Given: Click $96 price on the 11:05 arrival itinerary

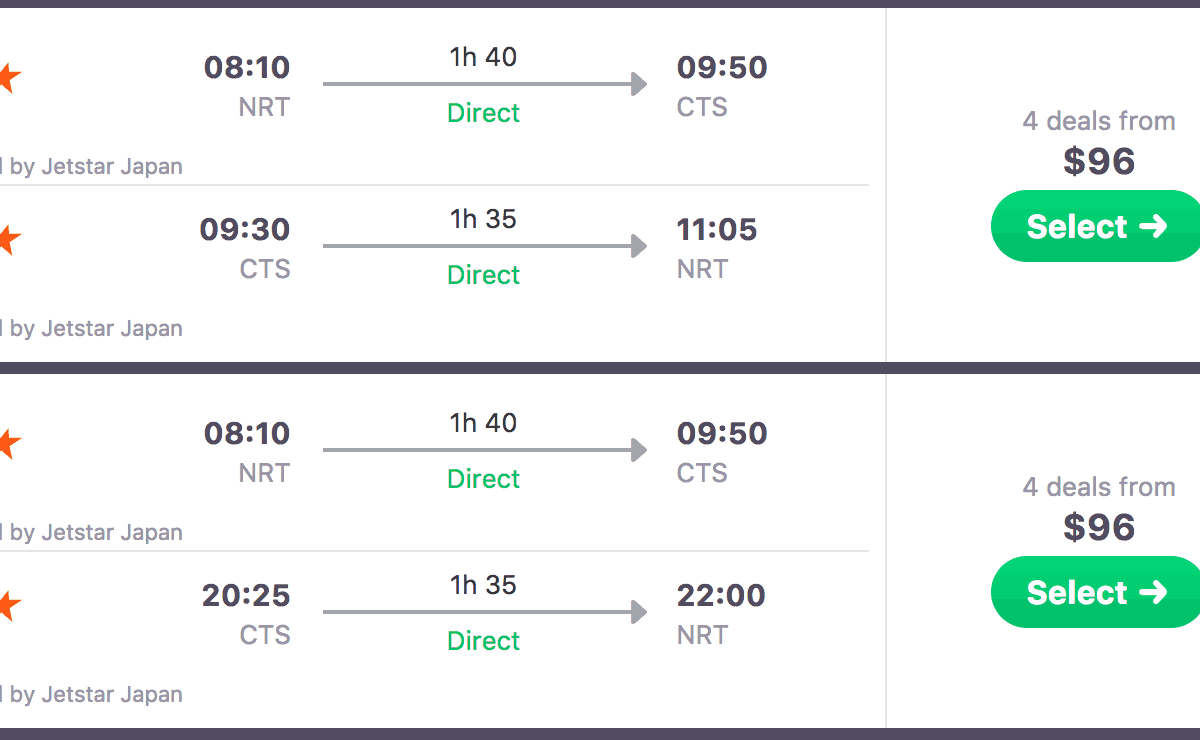Looking at the screenshot, I should [1099, 162].
